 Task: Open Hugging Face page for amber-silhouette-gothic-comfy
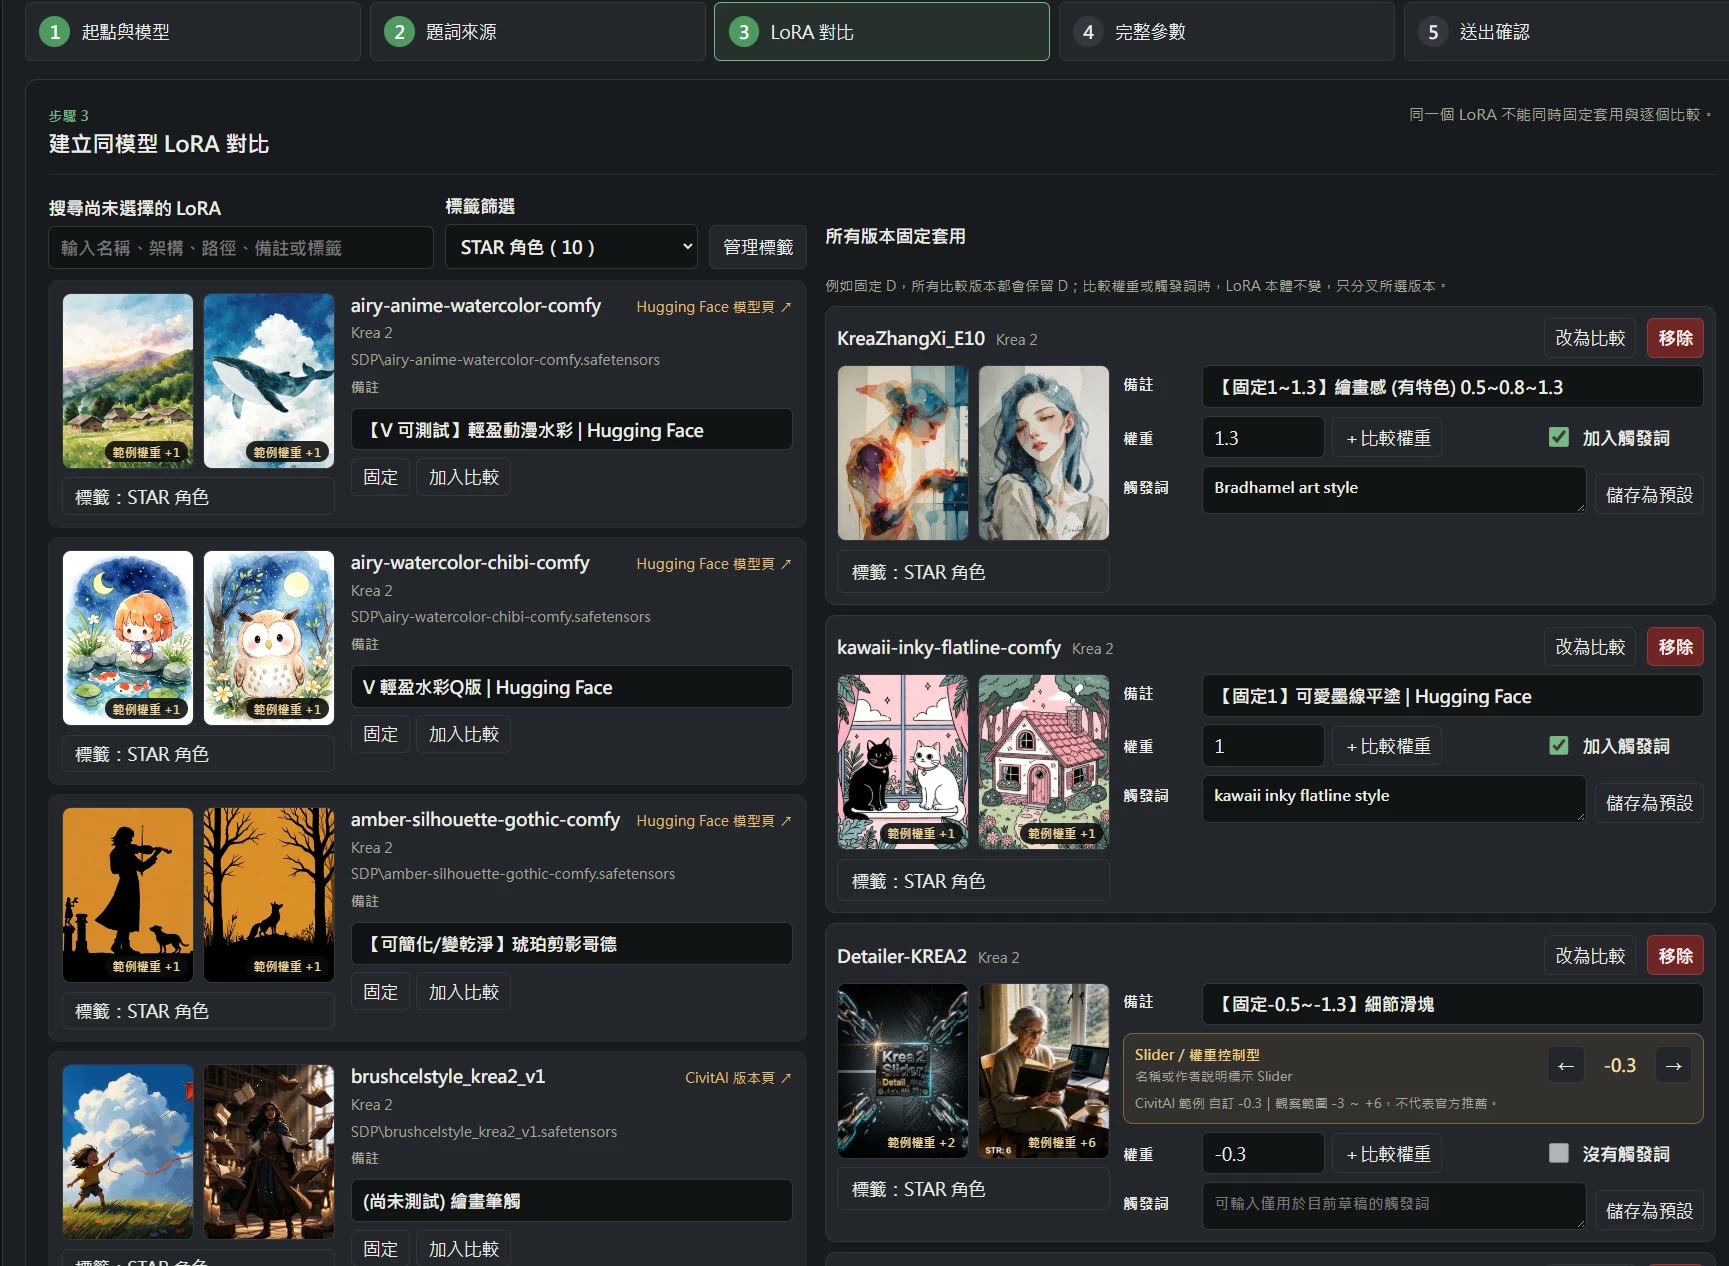coord(713,821)
